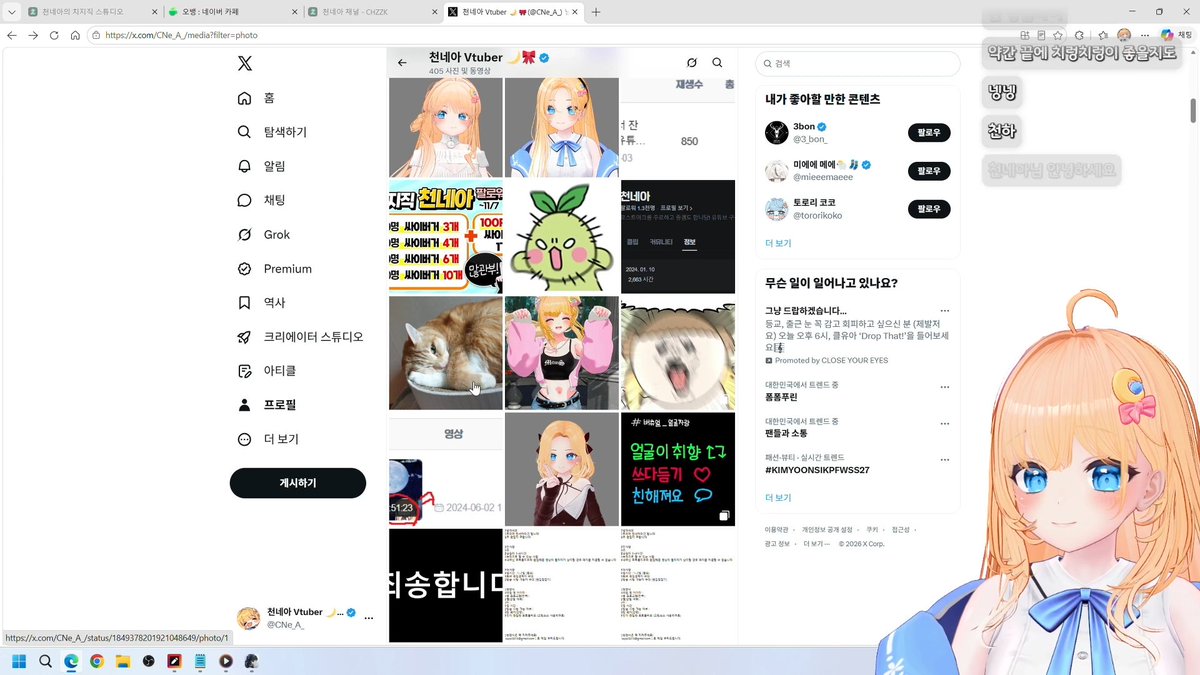Select the 천네아 Vtuber X tab
Image resolution: width=1200 pixels, height=675 pixels.
click(513, 12)
